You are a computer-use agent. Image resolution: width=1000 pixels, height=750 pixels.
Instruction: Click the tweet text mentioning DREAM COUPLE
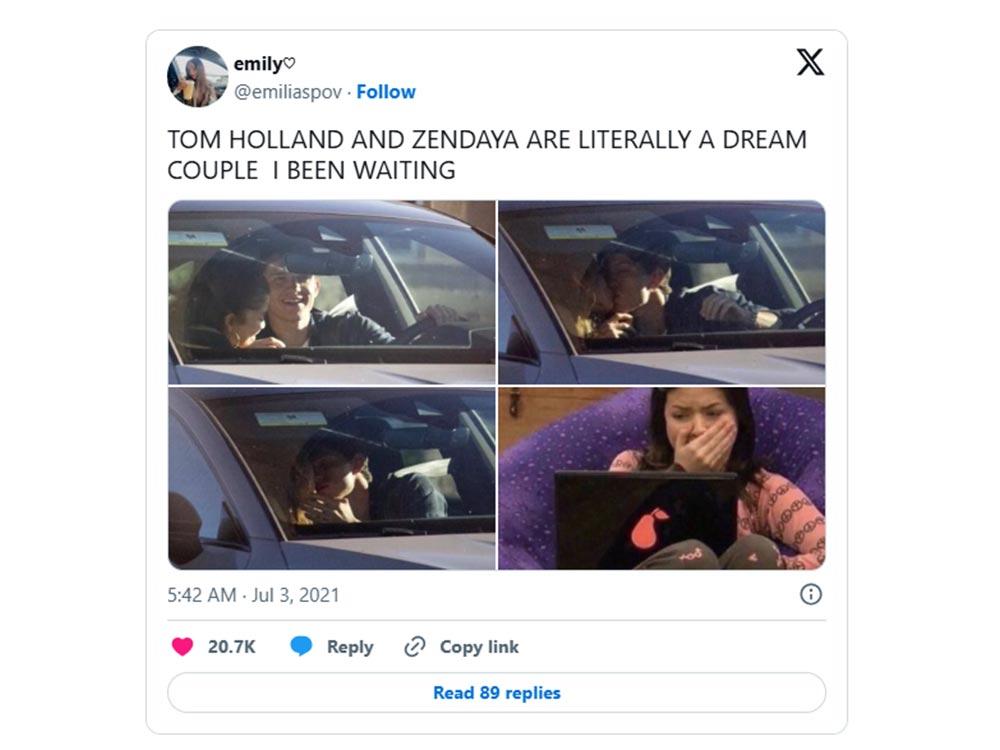click(487, 155)
